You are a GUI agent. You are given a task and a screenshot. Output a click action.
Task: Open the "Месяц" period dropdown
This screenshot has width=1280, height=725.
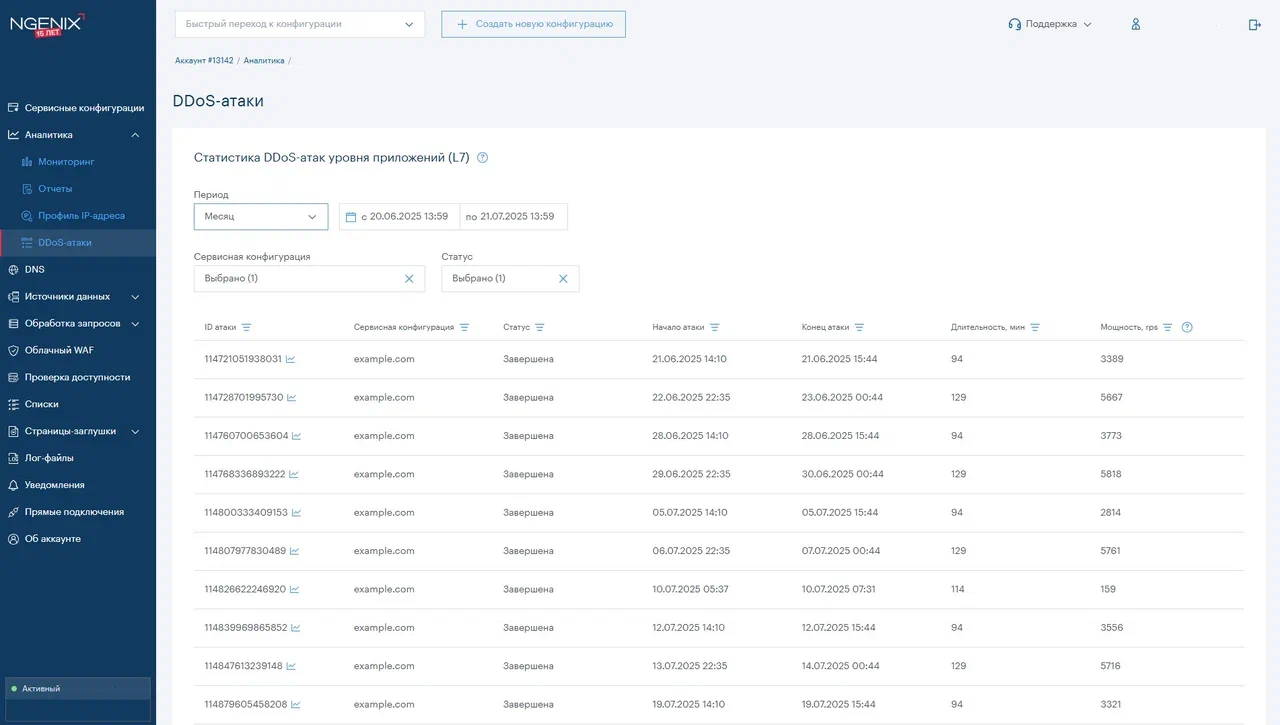click(x=260, y=216)
